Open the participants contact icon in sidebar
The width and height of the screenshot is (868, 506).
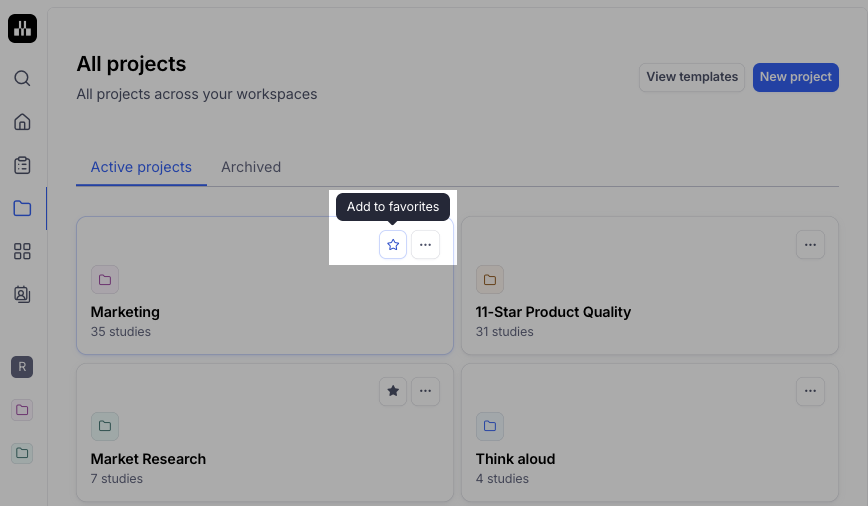pos(22,295)
